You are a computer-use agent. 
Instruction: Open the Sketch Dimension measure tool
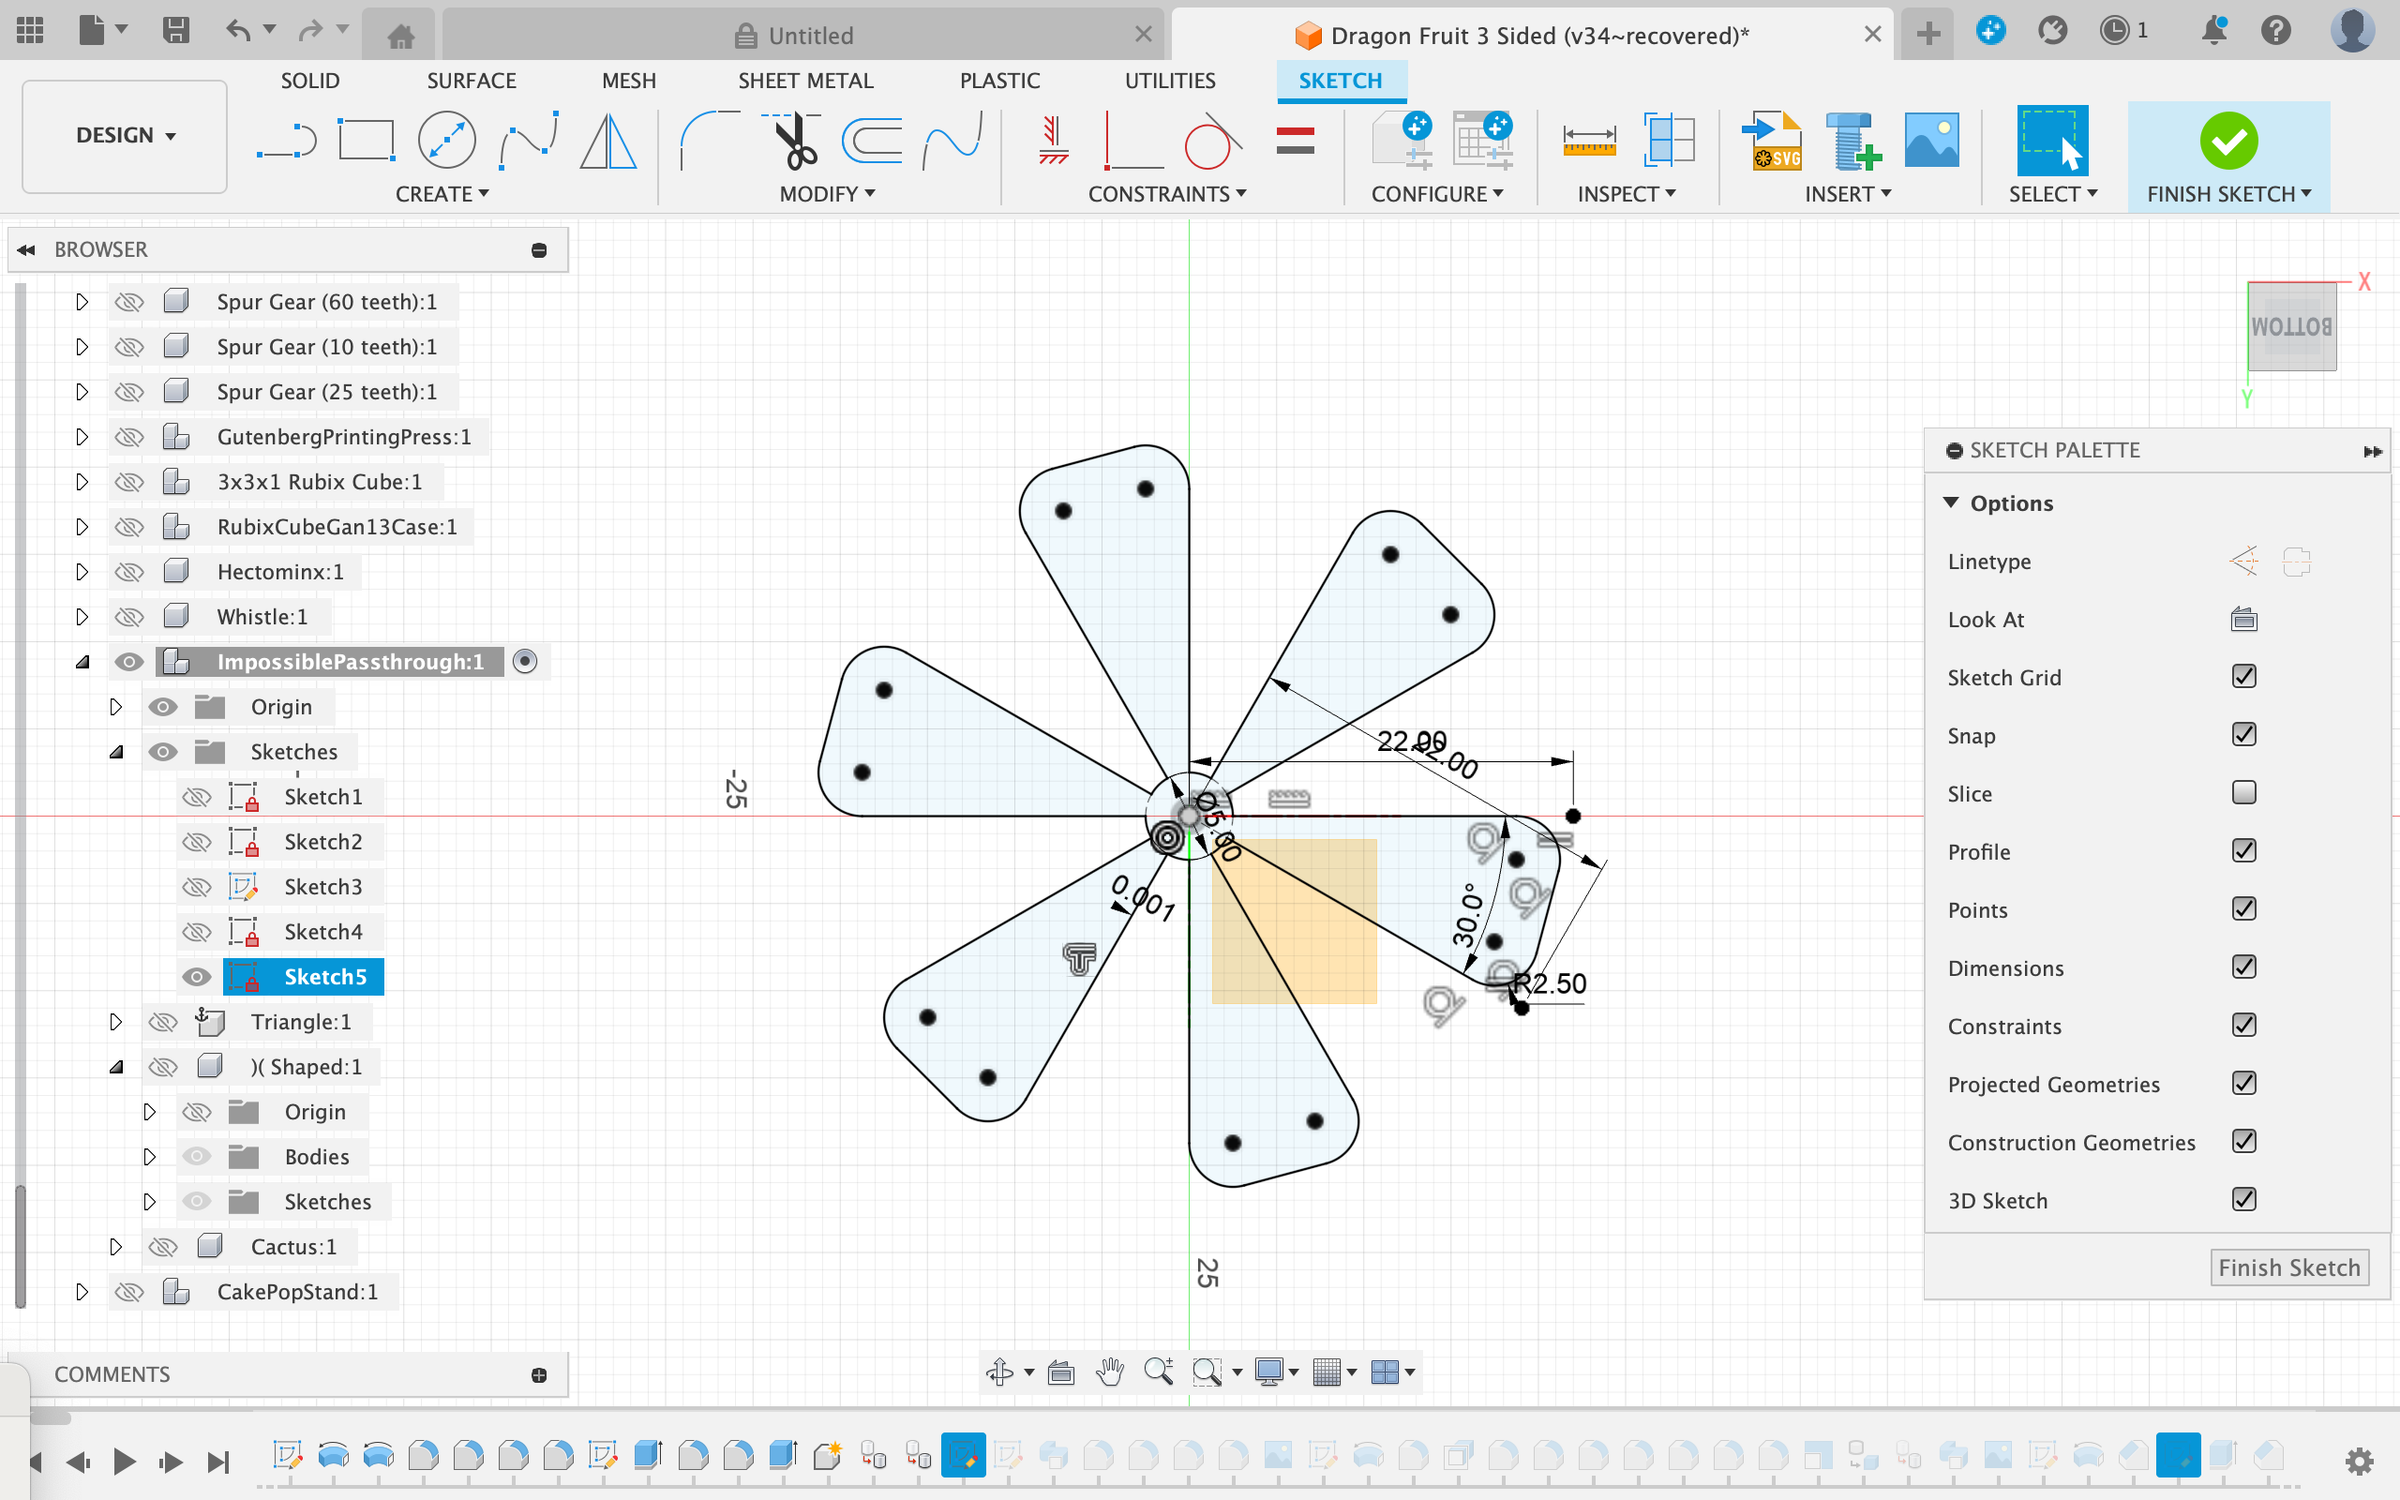(1589, 141)
